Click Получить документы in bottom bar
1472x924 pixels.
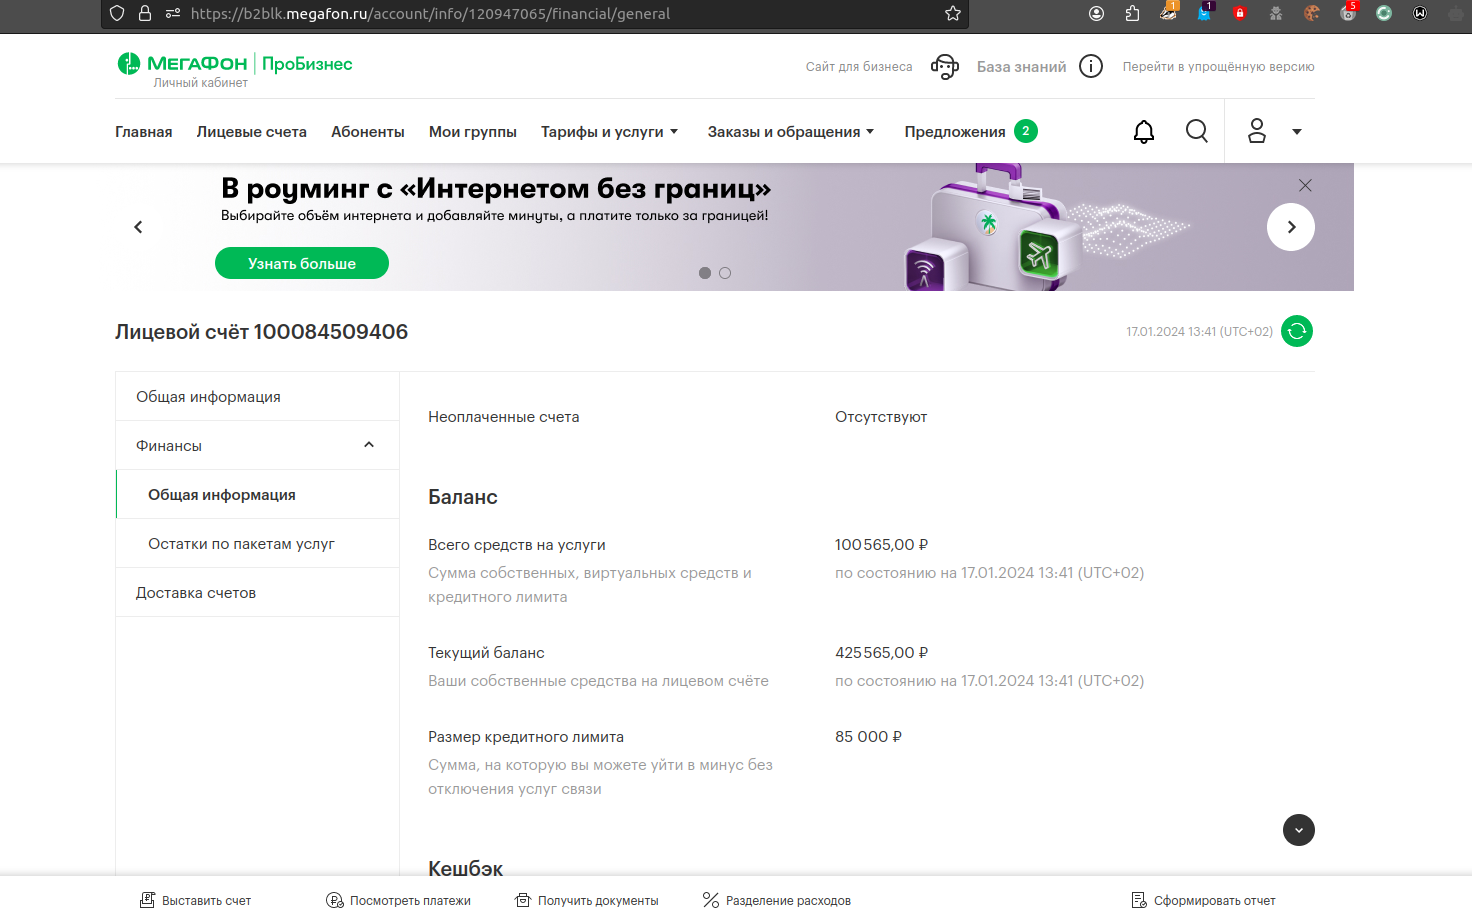pos(598,901)
